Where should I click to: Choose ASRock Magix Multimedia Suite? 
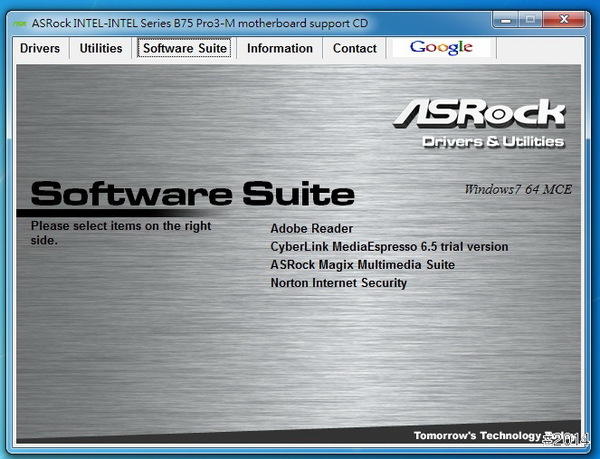pyautogui.click(x=362, y=265)
